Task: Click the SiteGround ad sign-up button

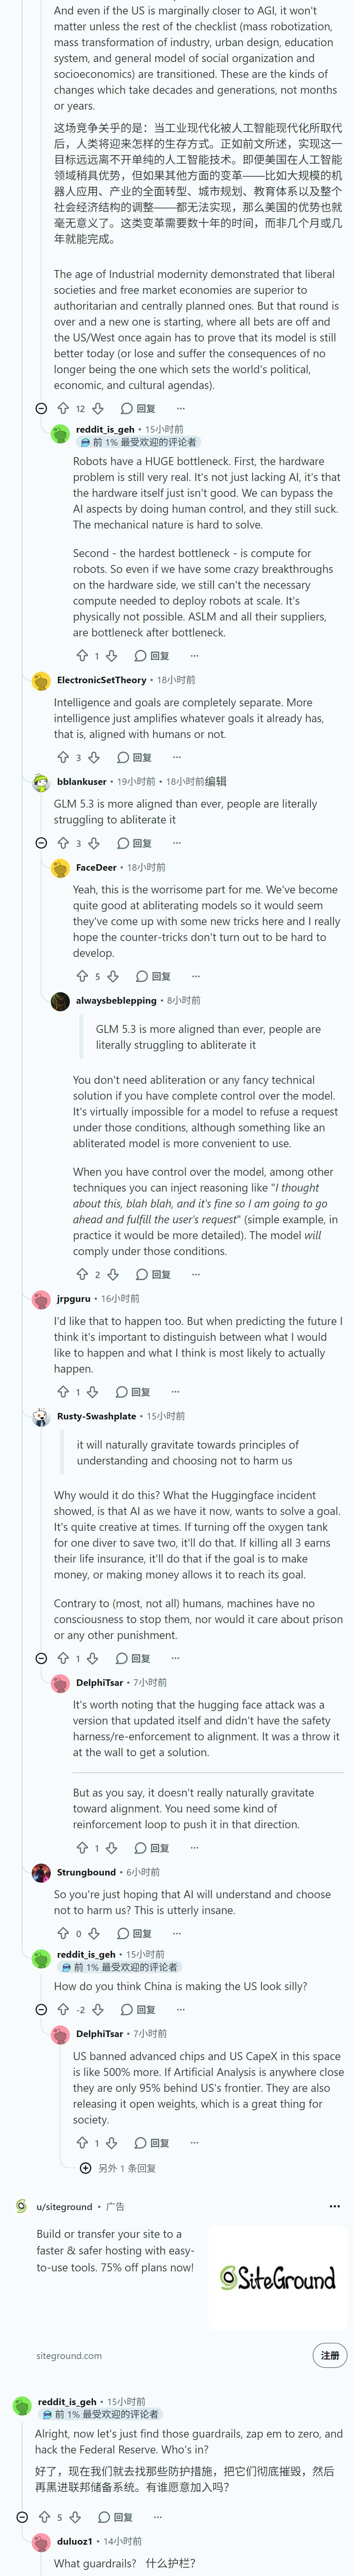Action: [x=330, y=2355]
